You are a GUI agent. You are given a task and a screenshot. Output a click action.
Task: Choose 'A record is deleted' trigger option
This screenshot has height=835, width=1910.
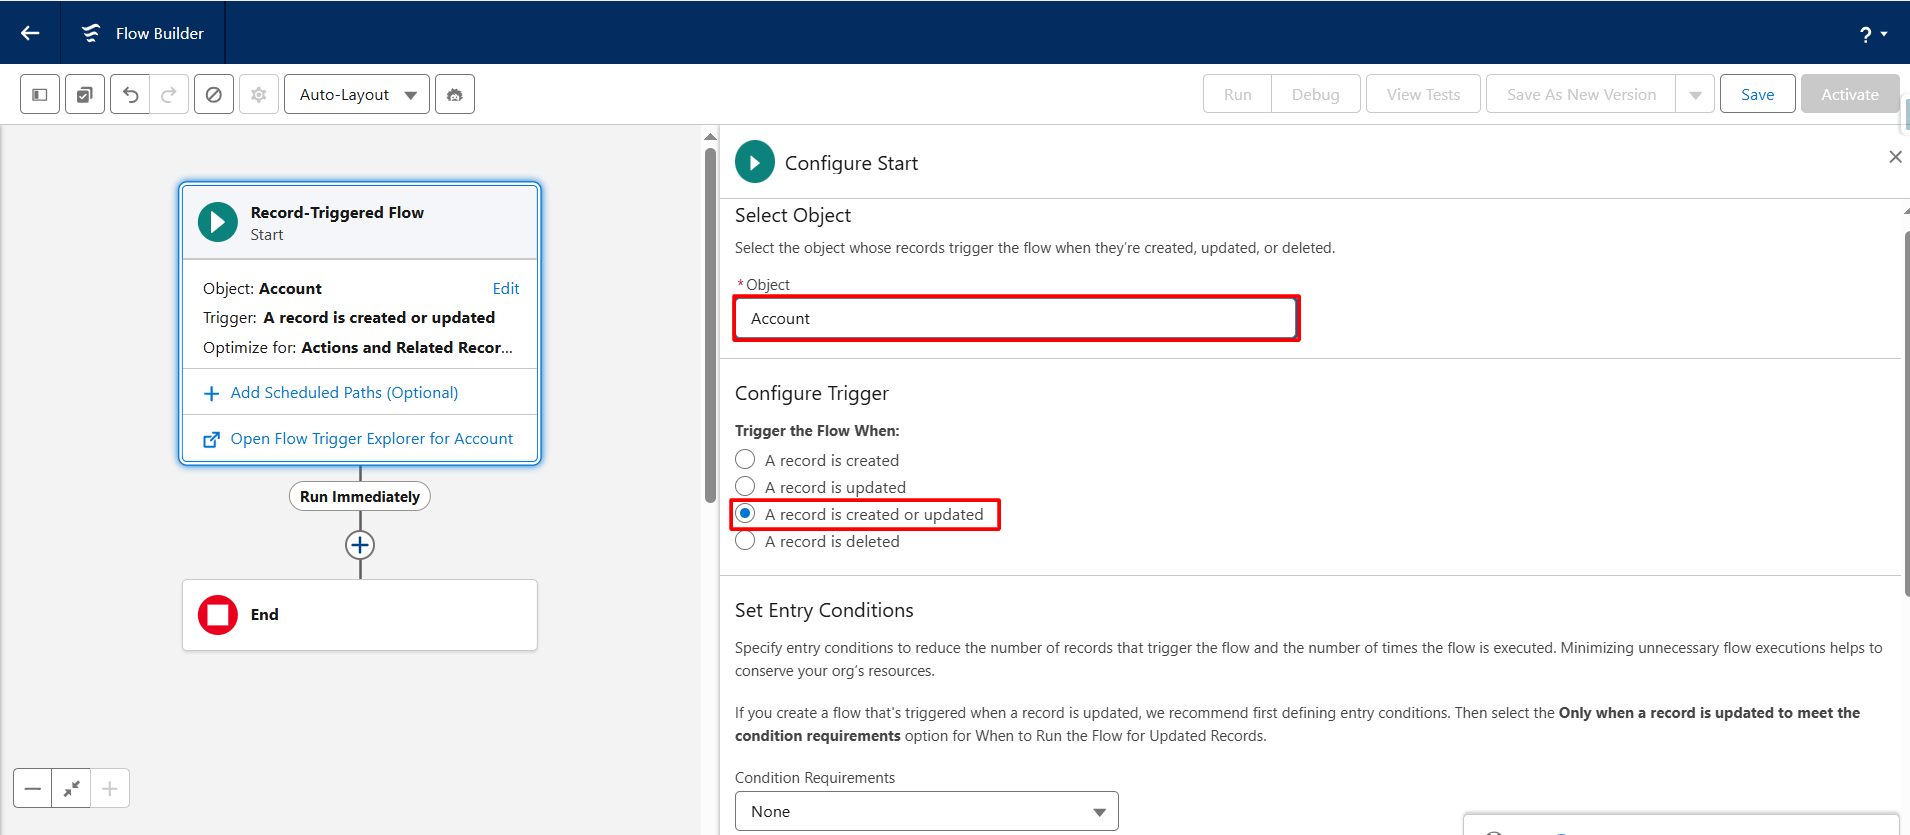(x=745, y=541)
